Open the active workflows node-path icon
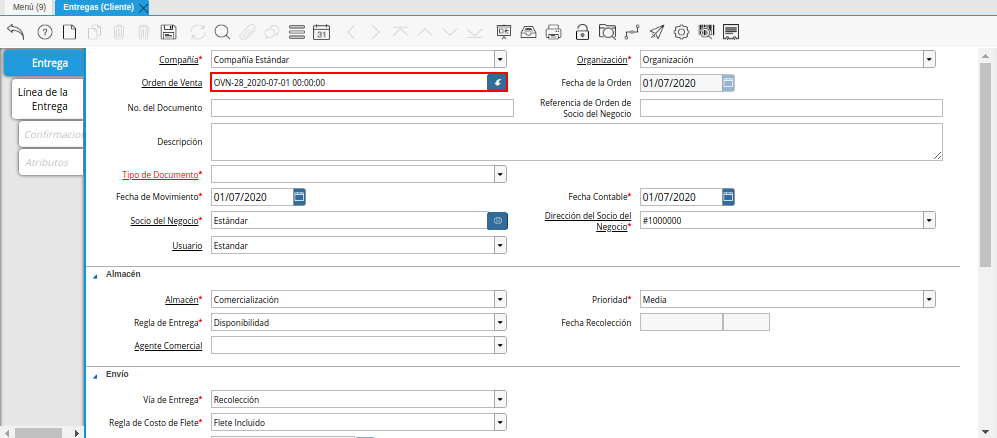 (x=631, y=32)
